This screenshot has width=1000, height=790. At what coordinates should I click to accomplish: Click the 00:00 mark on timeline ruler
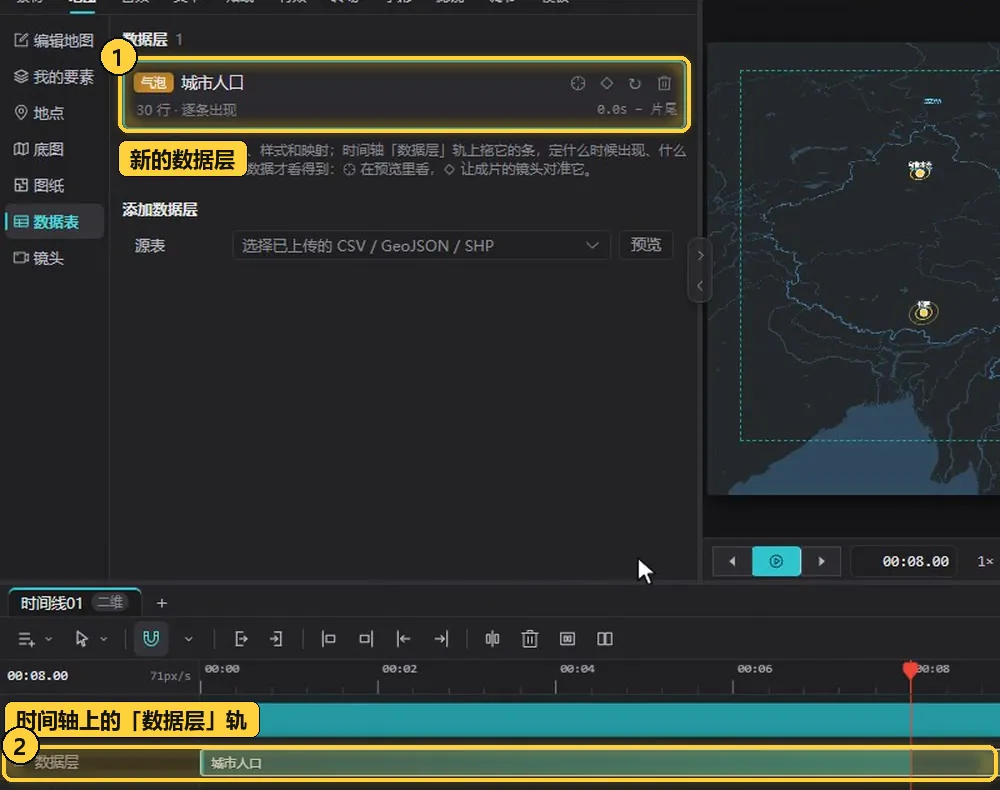click(x=222, y=669)
